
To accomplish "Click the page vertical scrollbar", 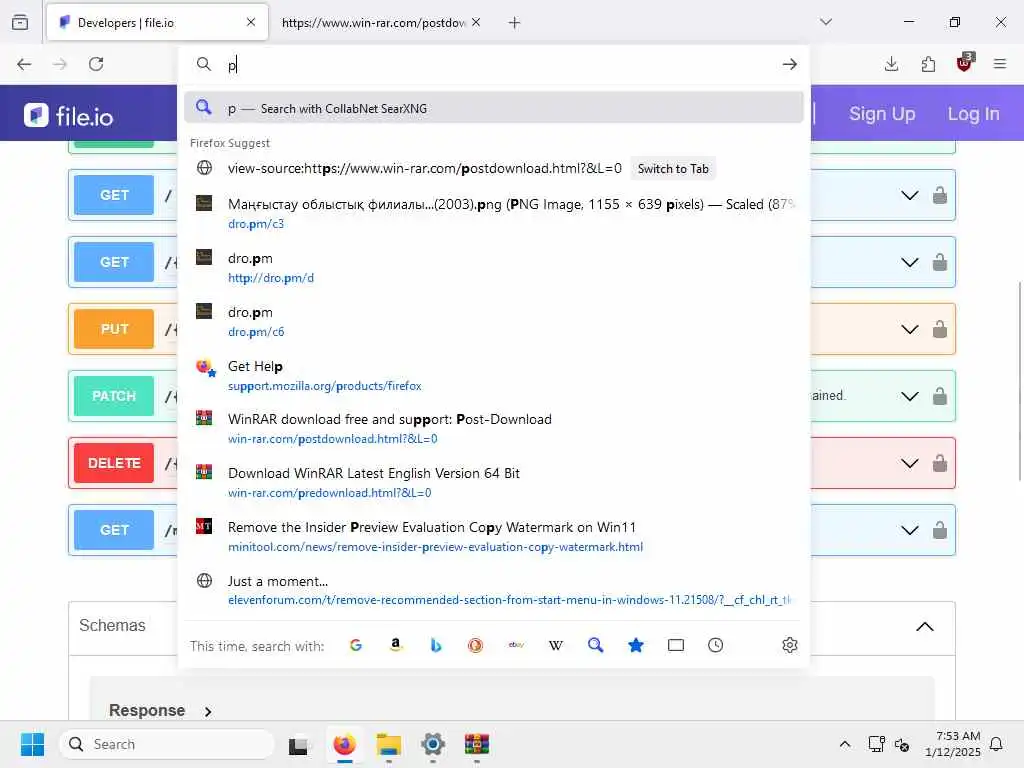I will coord(1019,381).
